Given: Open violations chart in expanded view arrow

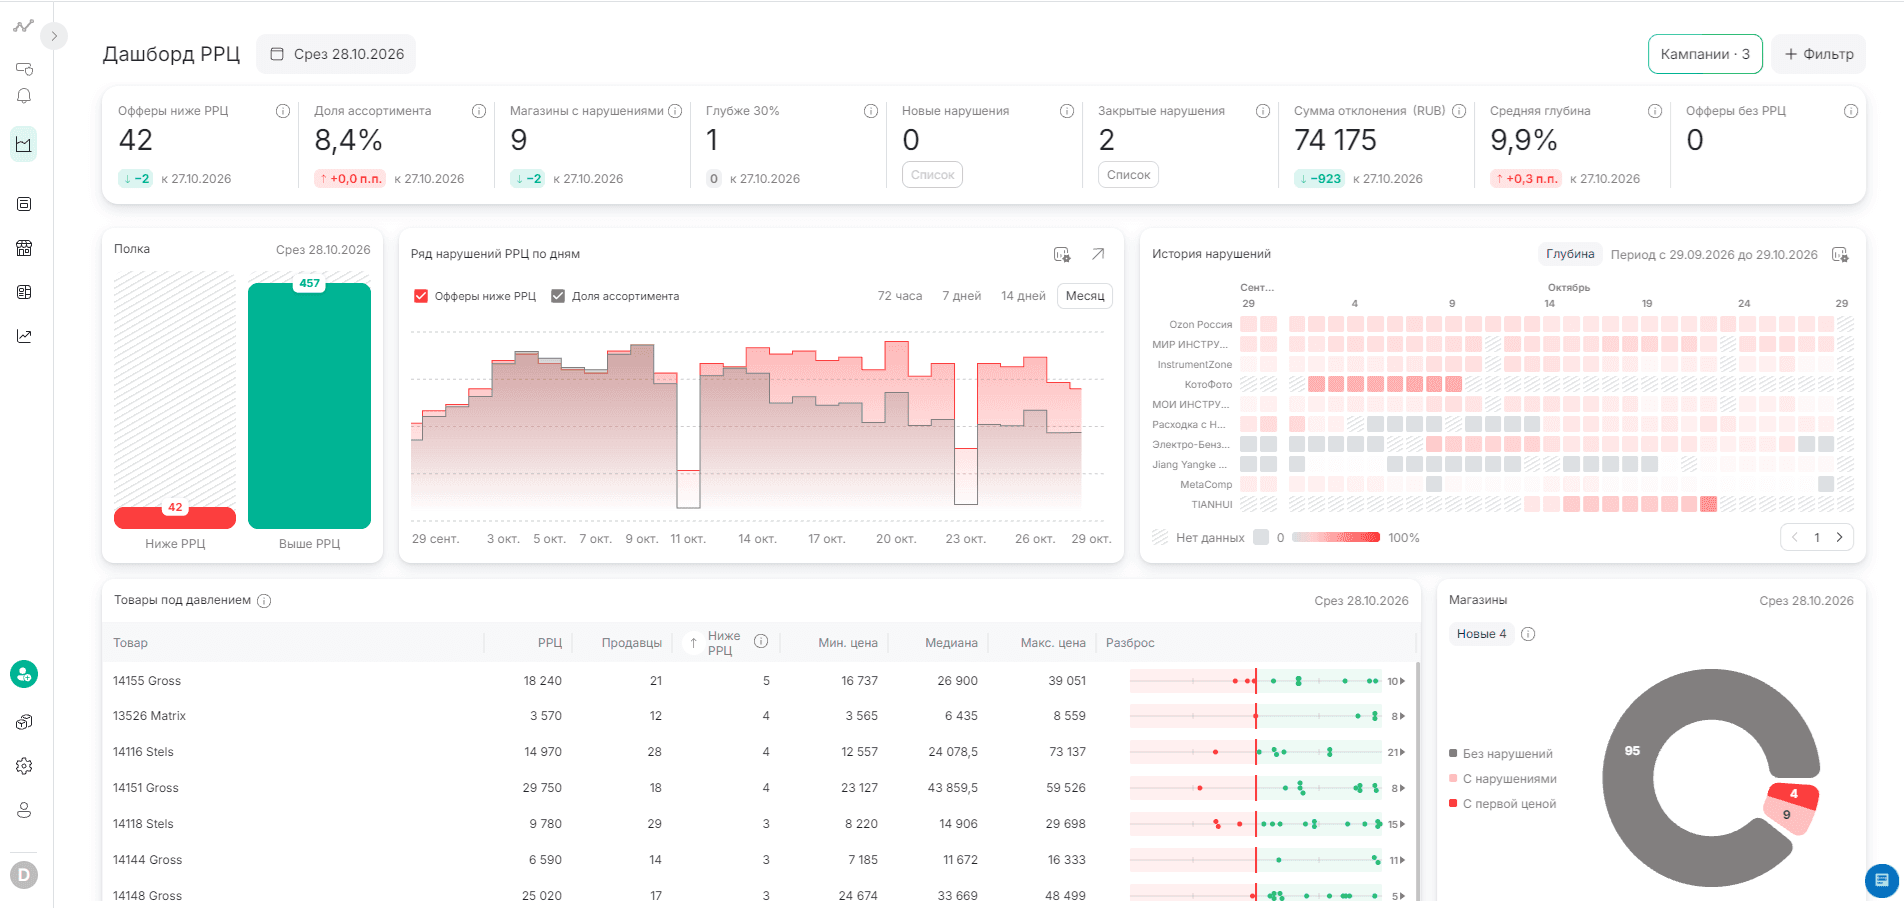Looking at the screenshot, I should [x=1098, y=254].
